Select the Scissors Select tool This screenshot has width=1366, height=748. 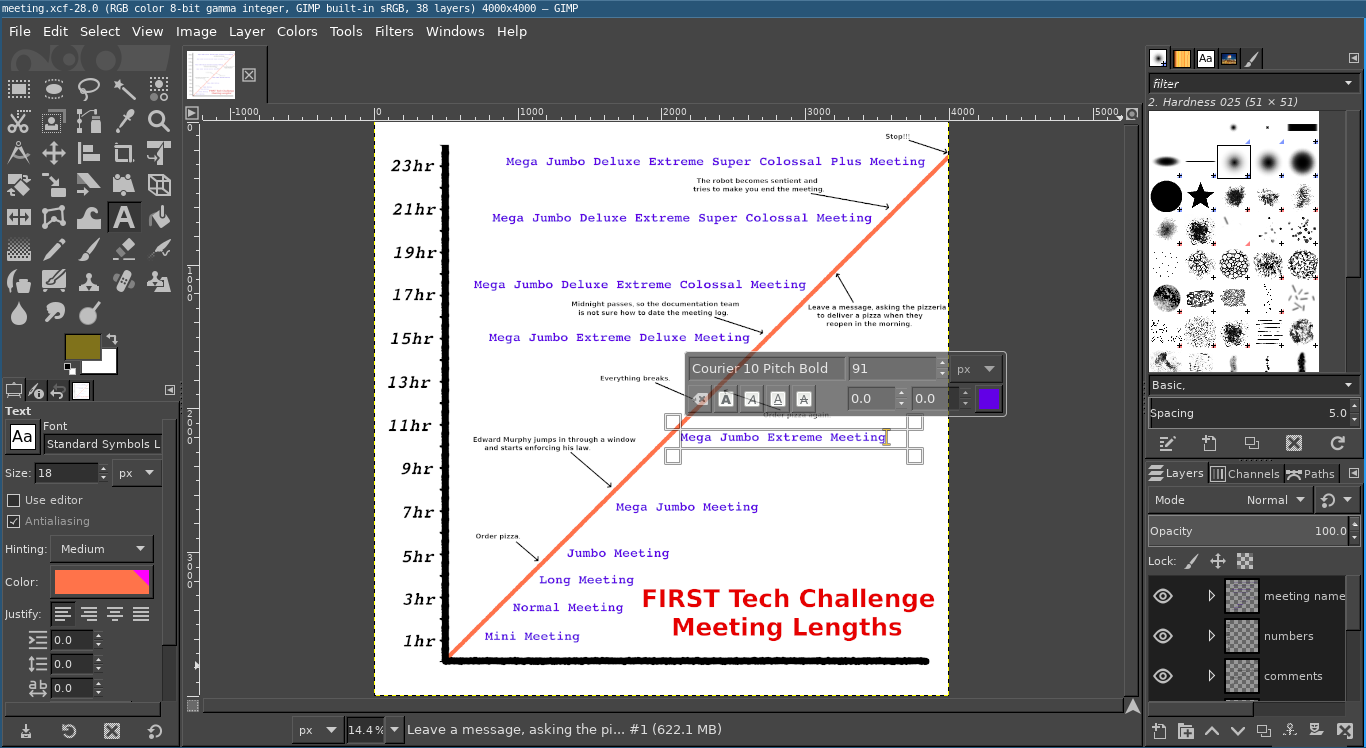coord(19,122)
